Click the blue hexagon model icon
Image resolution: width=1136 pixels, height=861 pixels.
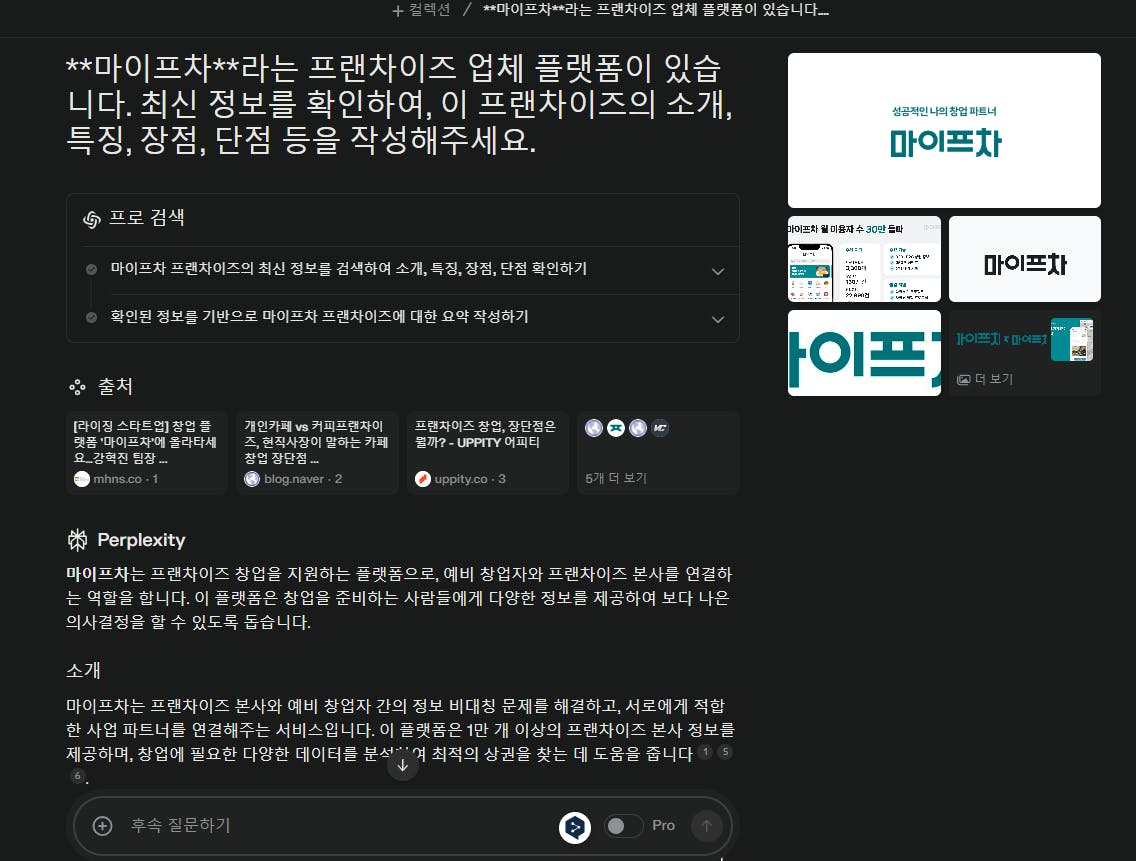point(575,827)
